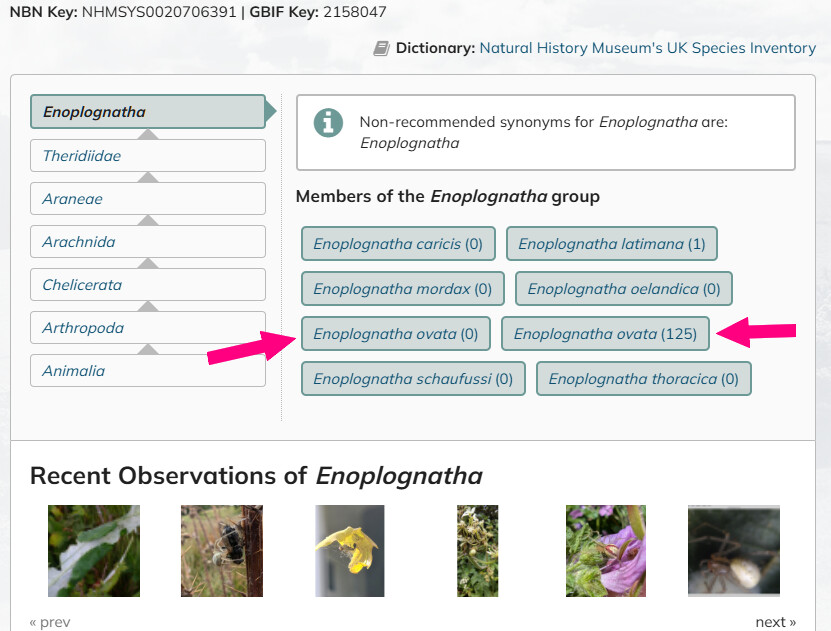Open Natural History Museum's UK Species Inventory link
The width and height of the screenshot is (831, 631).
click(x=648, y=48)
